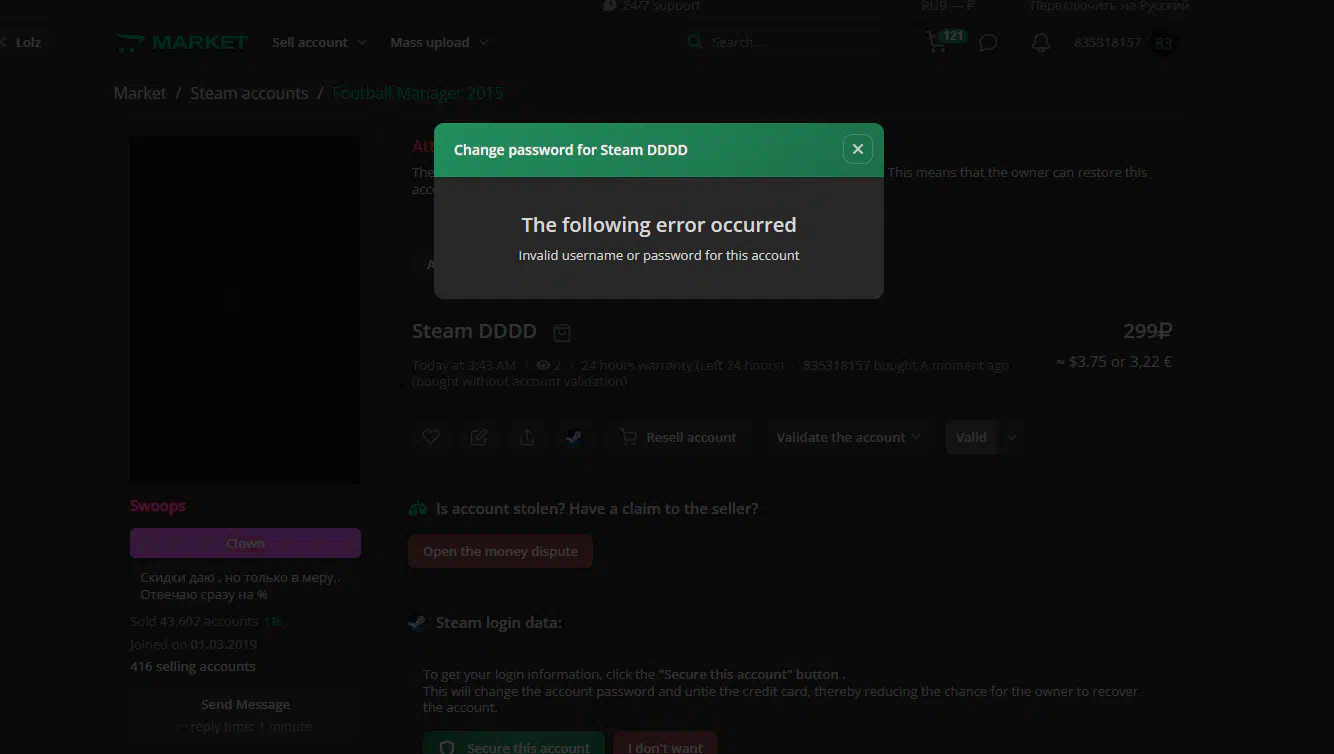Click the Invalid username or password error text
The width and height of the screenshot is (1334, 754).
click(659, 255)
